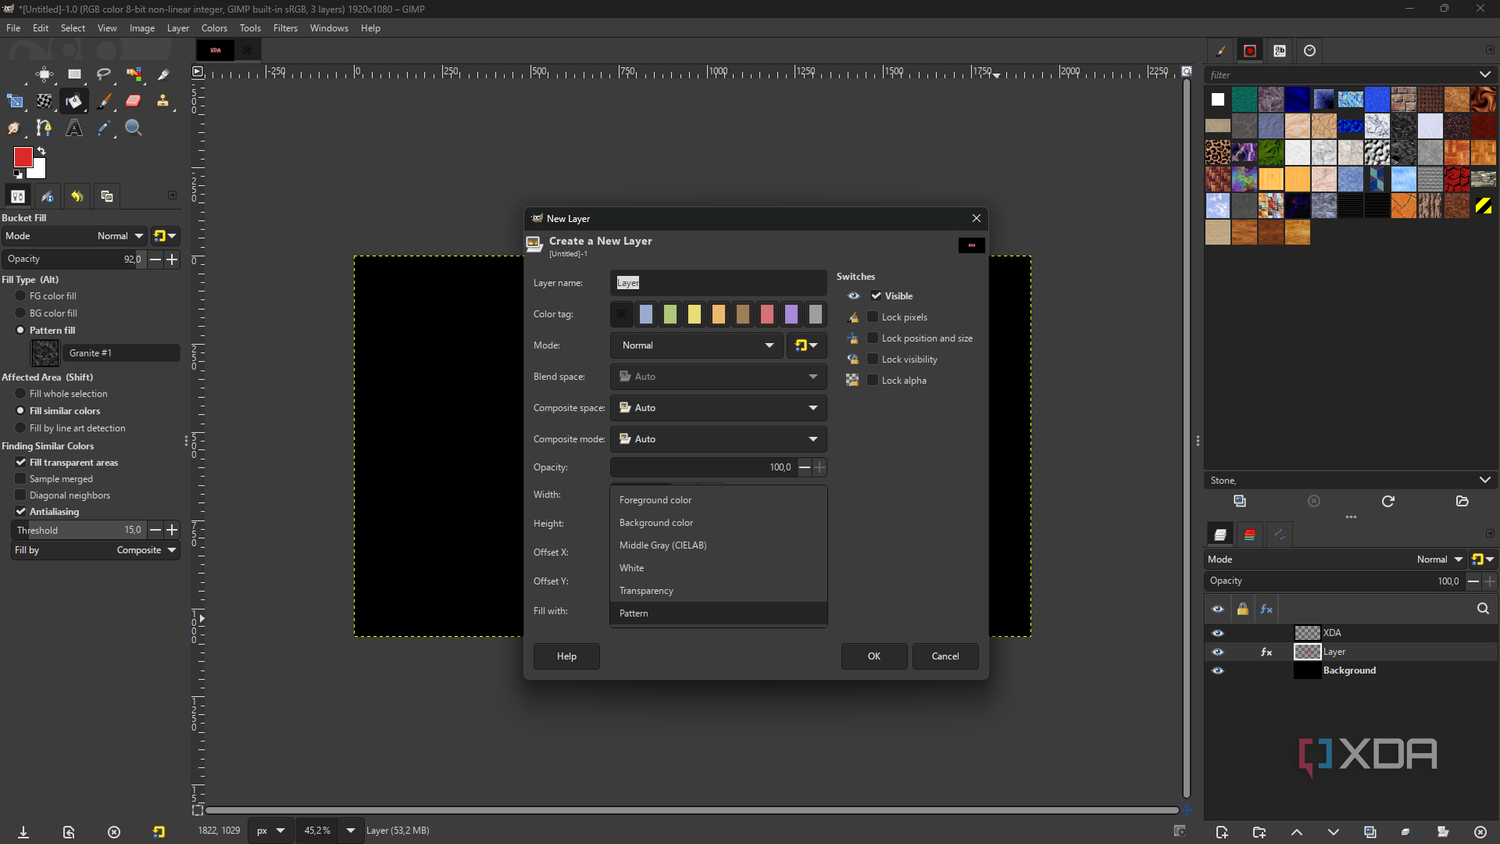The image size is (1500, 844).
Task: Click the Help button in dialog
Action: 566,656
